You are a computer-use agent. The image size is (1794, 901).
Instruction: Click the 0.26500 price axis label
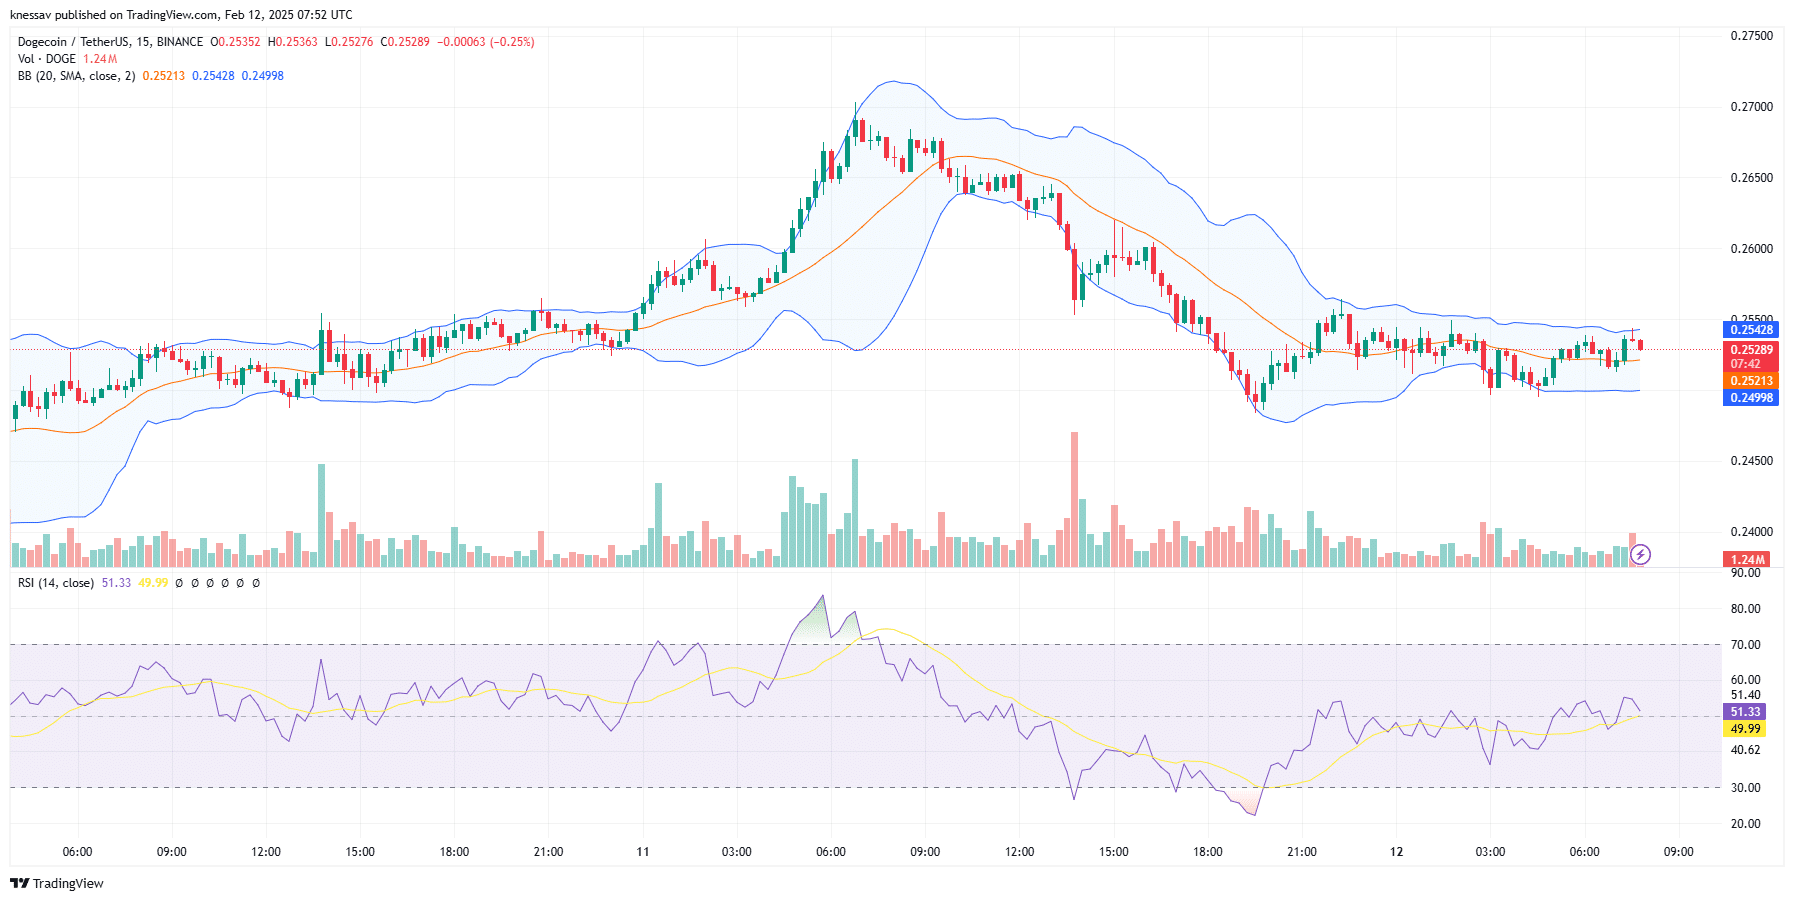pyautogui.click(x=1751, y=178)
